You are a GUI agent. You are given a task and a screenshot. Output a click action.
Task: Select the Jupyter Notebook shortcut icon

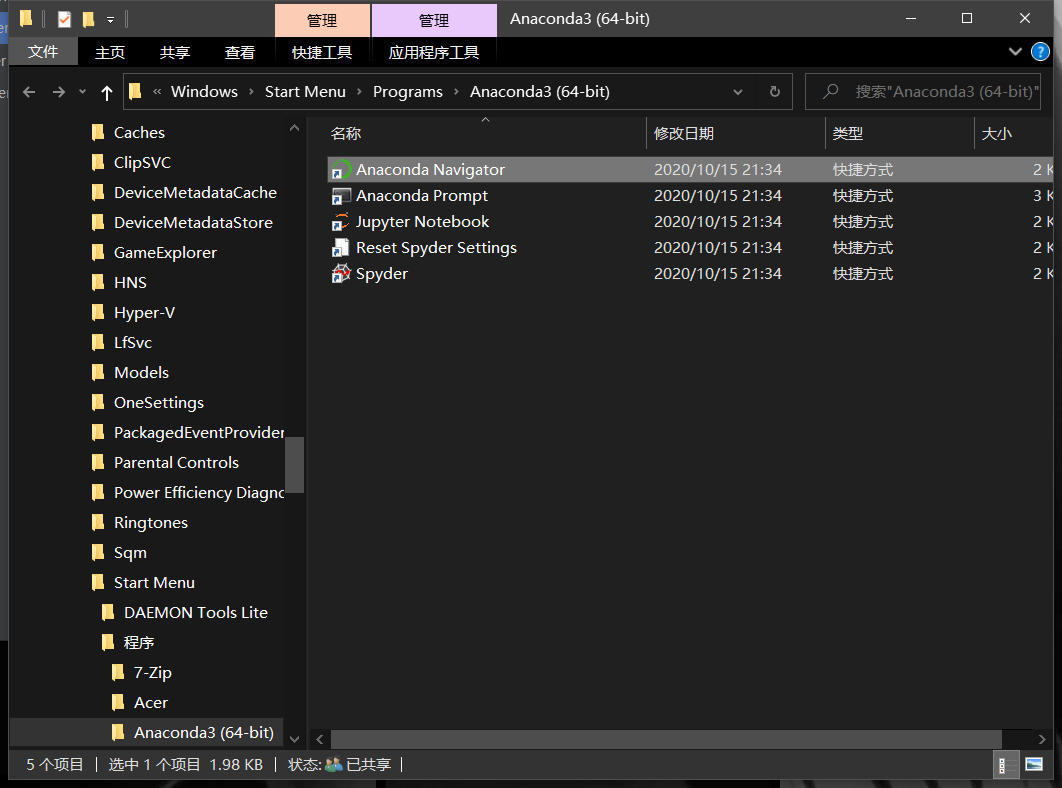coord(341,222)
